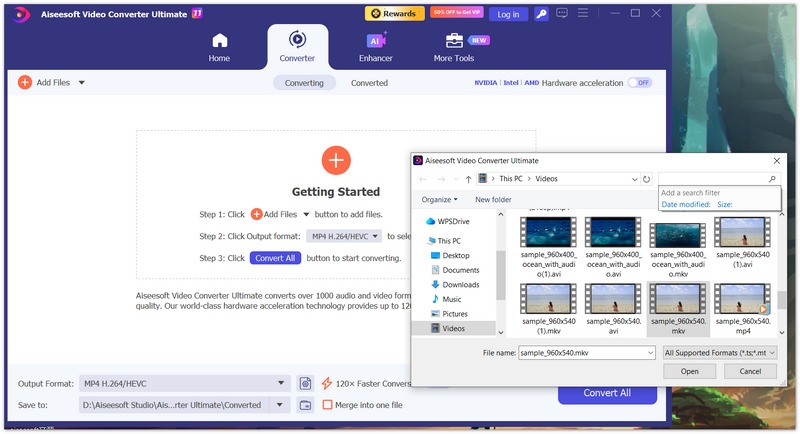
Task: Show the Converting list
Action: click(304, 83)
